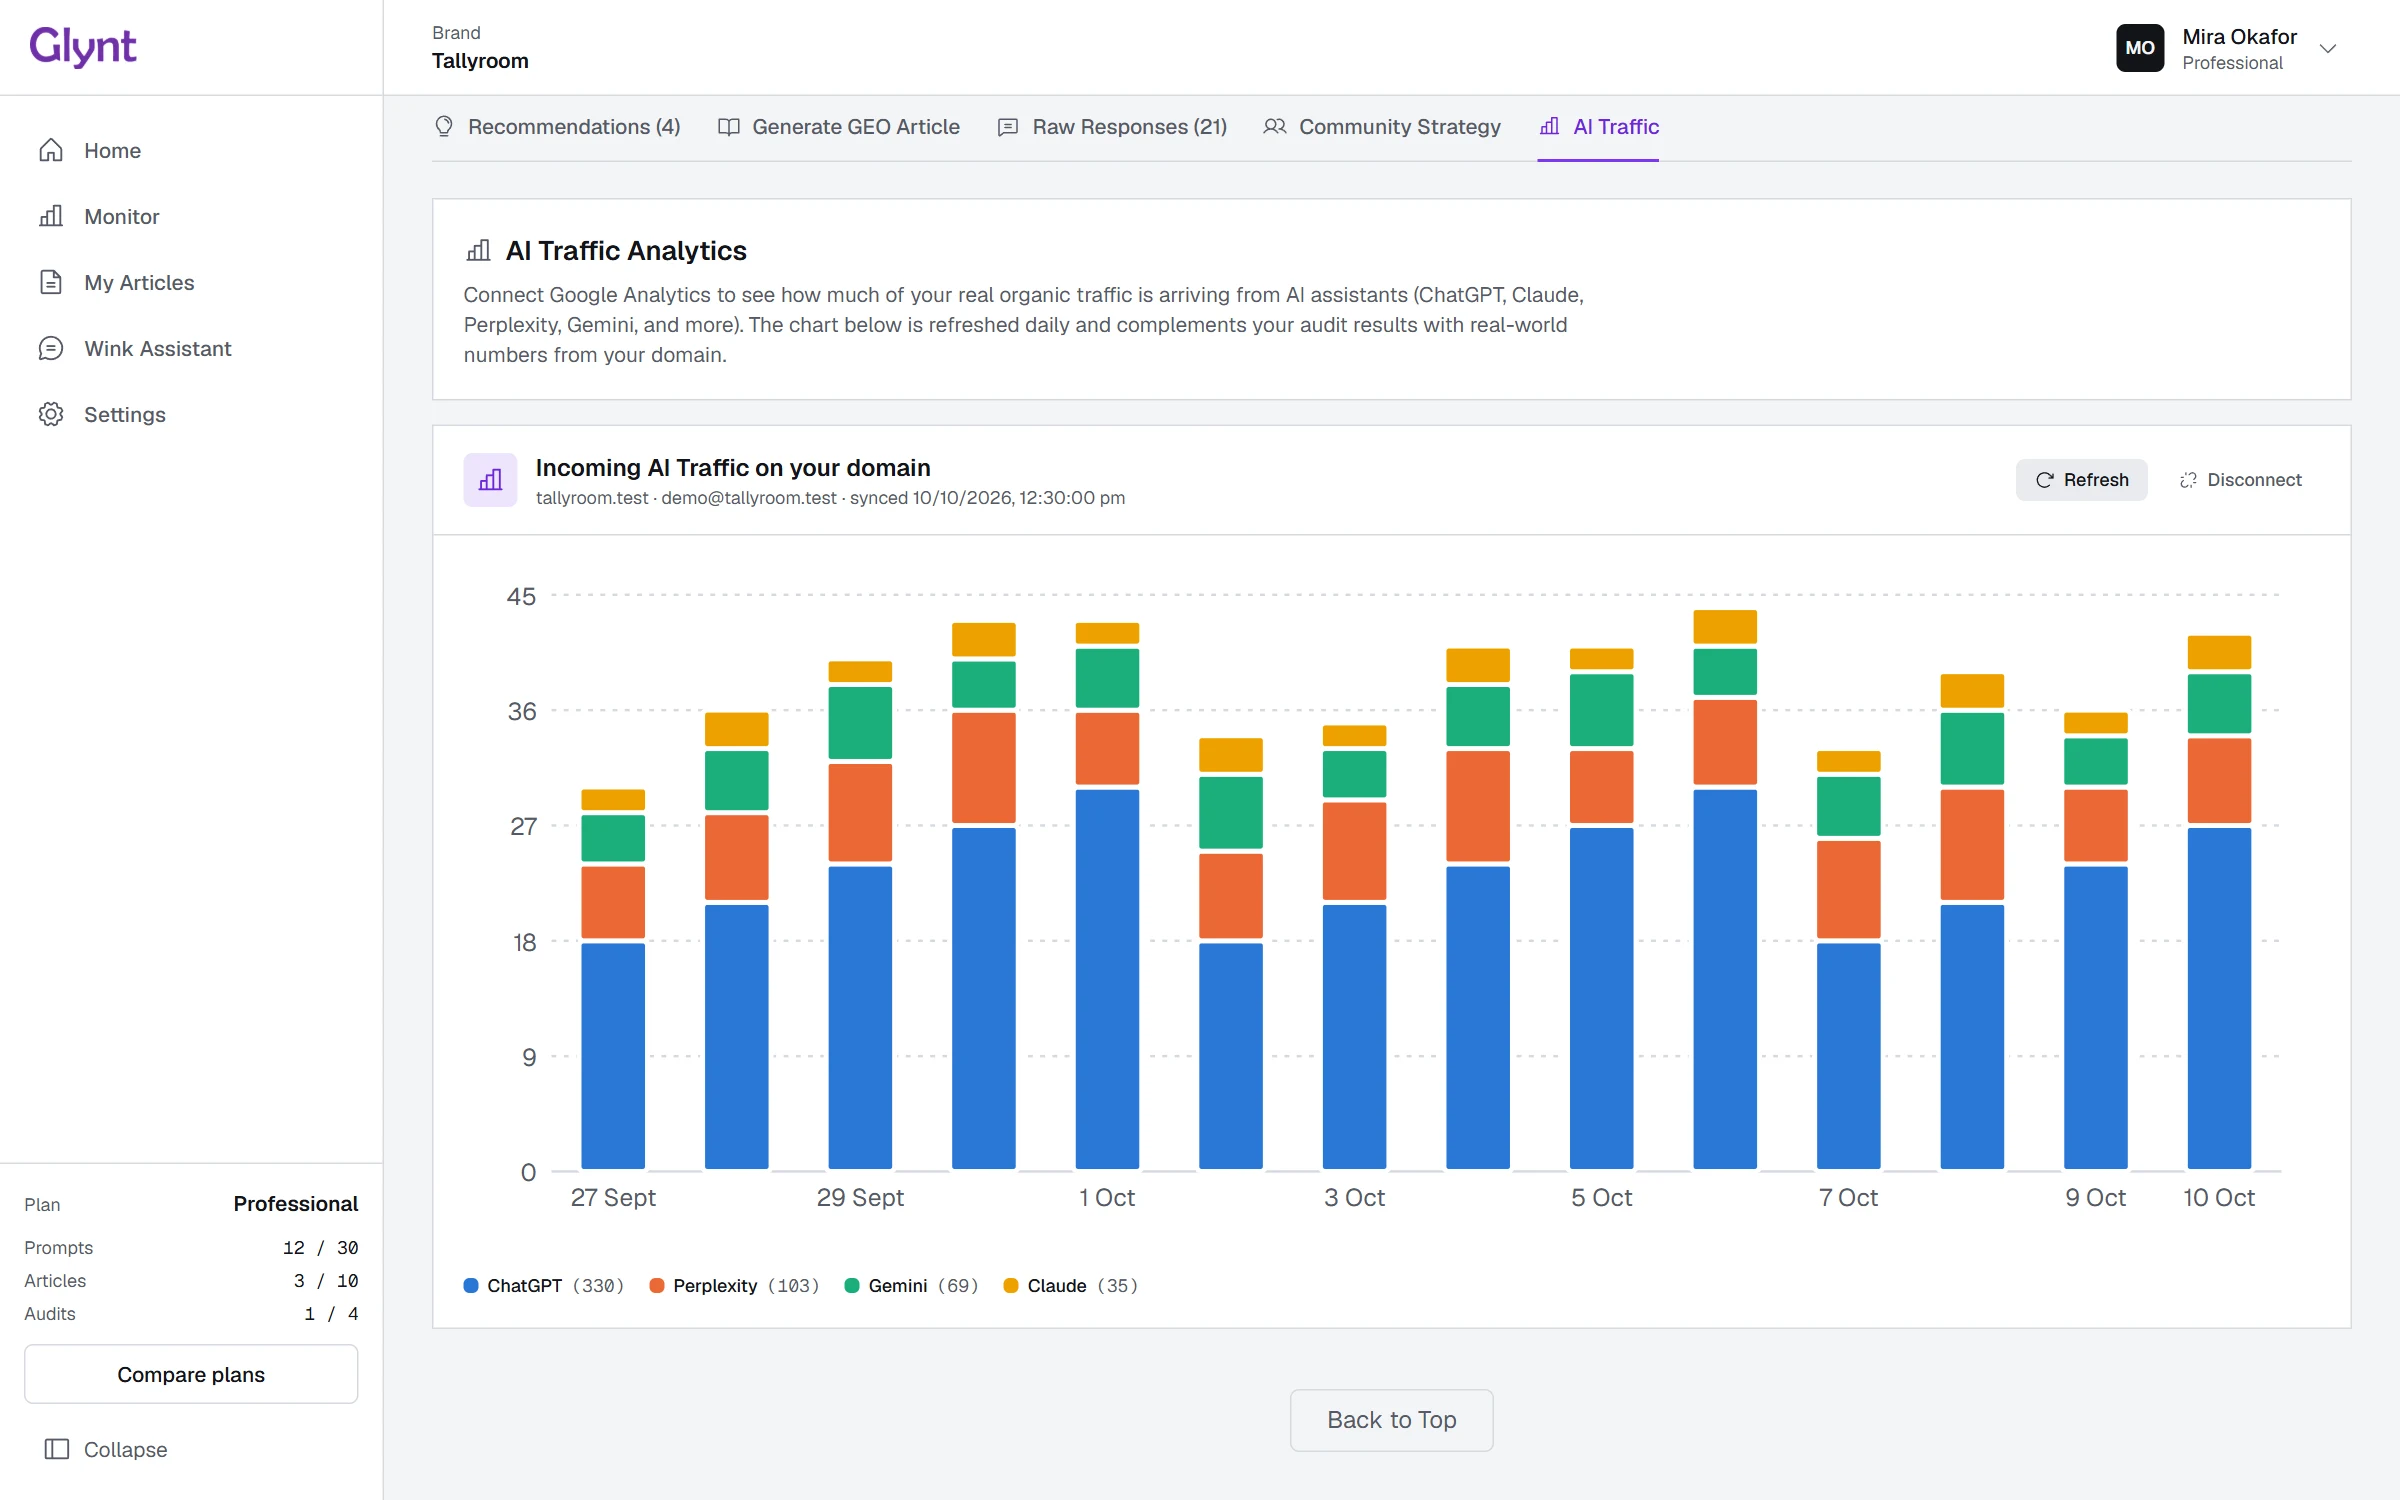
Task: Click the orange Perplexity segment for 1 Oct
Action: [x=1107, y=748]
